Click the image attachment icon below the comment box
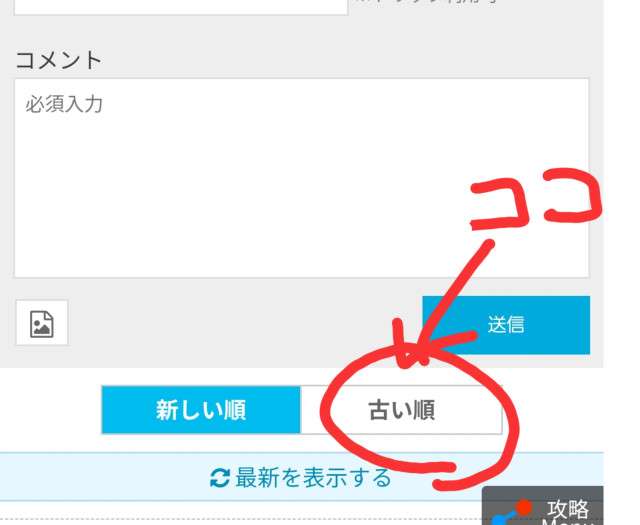This screenshot has height=525, width=640. (x=42, y=324)
